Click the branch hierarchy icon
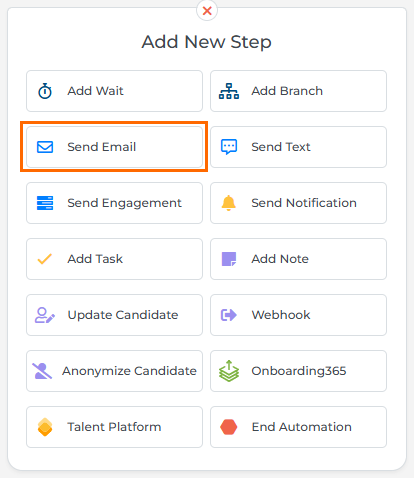414x478 pixels. point(229,91)
